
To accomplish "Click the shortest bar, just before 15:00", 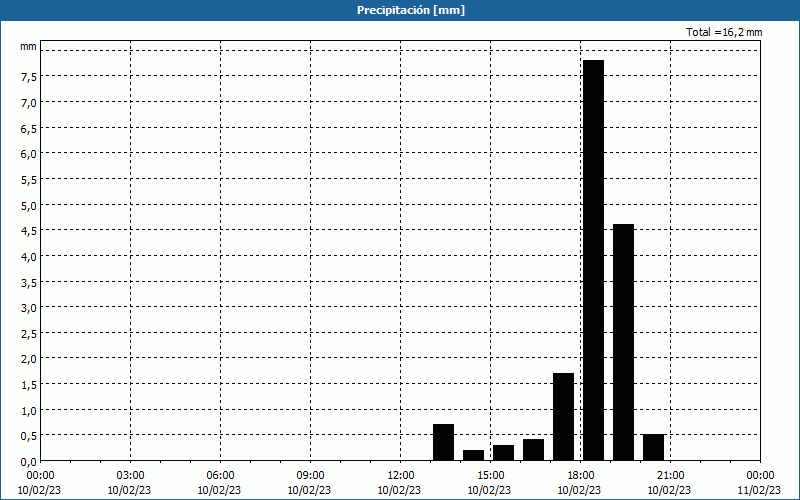I will (473, 455).
